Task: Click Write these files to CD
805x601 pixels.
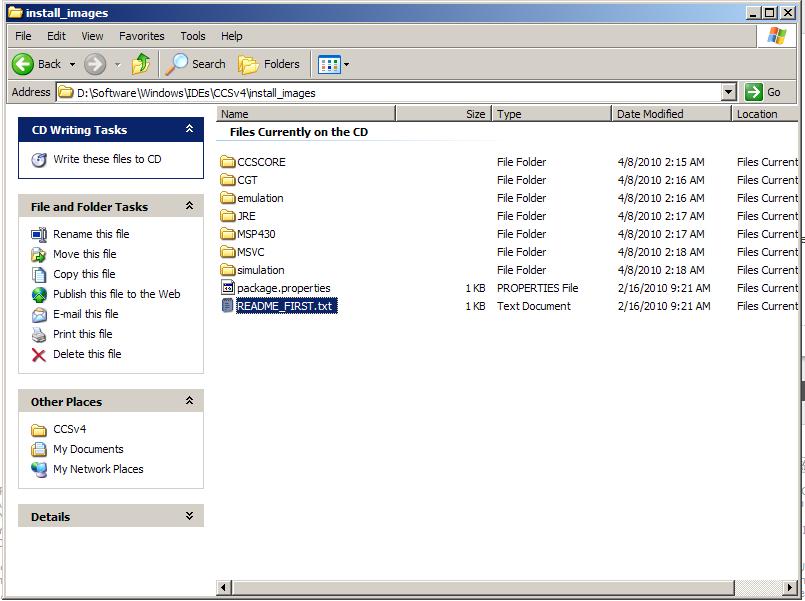Action: click(x=107, y=159)
